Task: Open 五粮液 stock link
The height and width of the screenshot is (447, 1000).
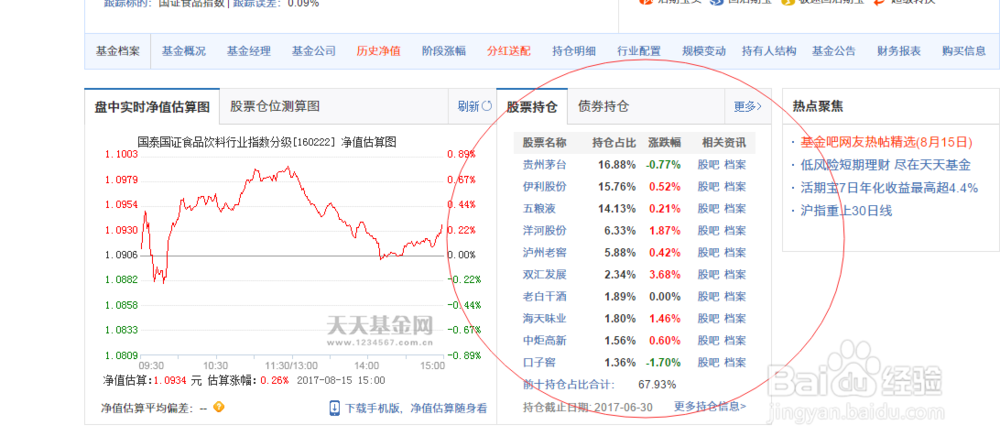Action: click(x=539, y=209)
